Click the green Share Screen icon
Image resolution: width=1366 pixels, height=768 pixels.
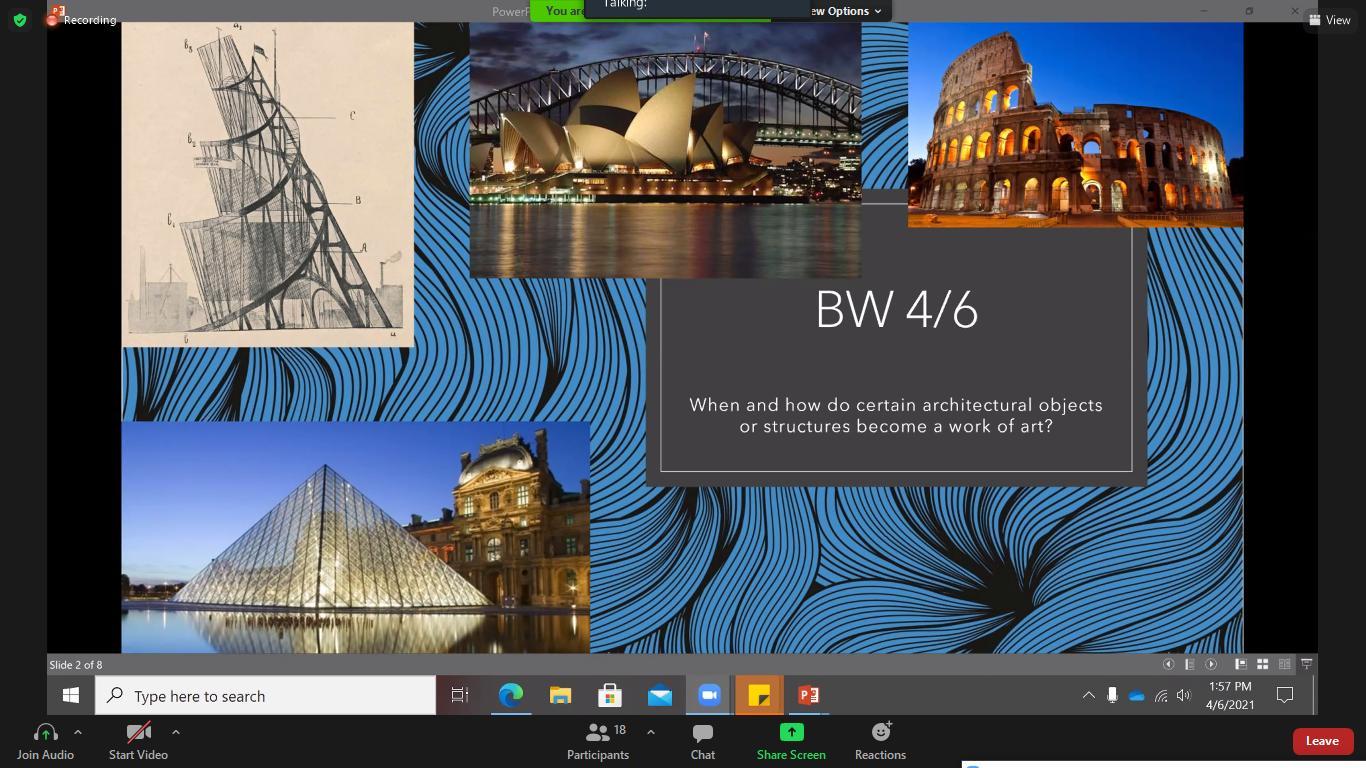[791, 733]
